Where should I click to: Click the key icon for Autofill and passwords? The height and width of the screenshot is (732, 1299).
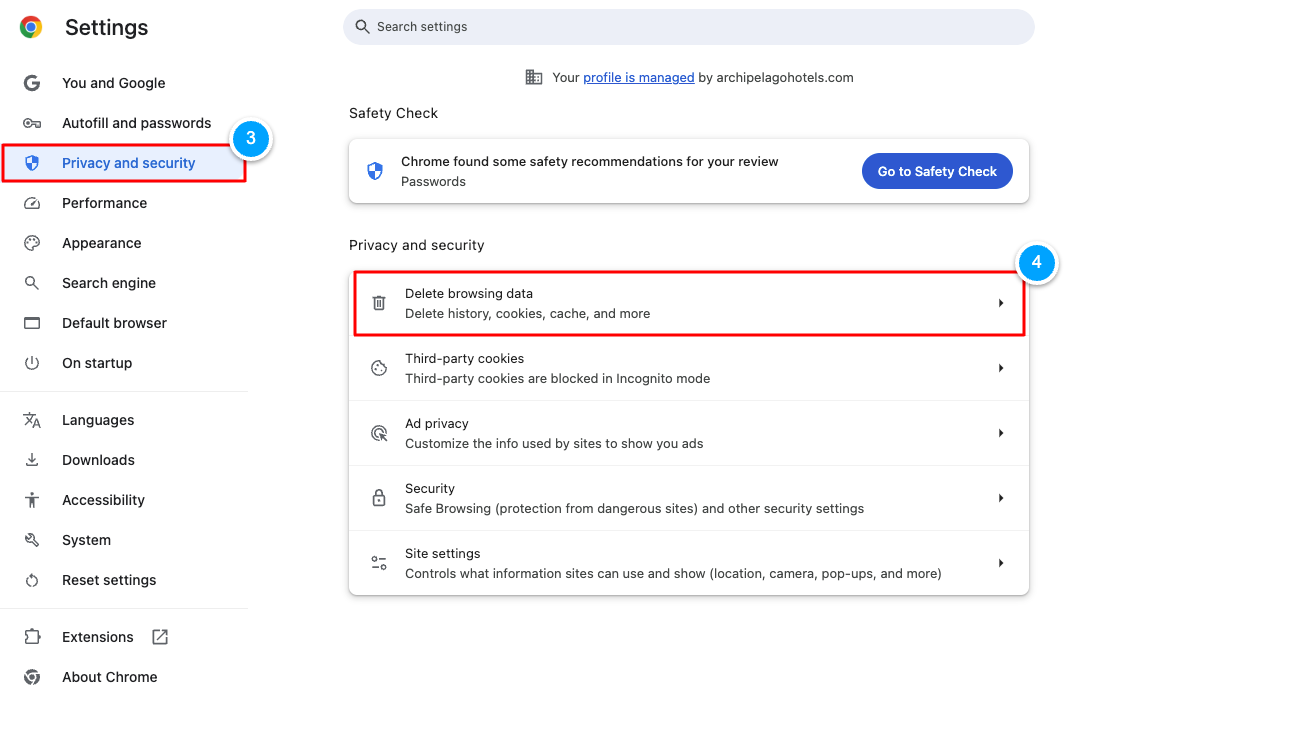pos(32,123)
